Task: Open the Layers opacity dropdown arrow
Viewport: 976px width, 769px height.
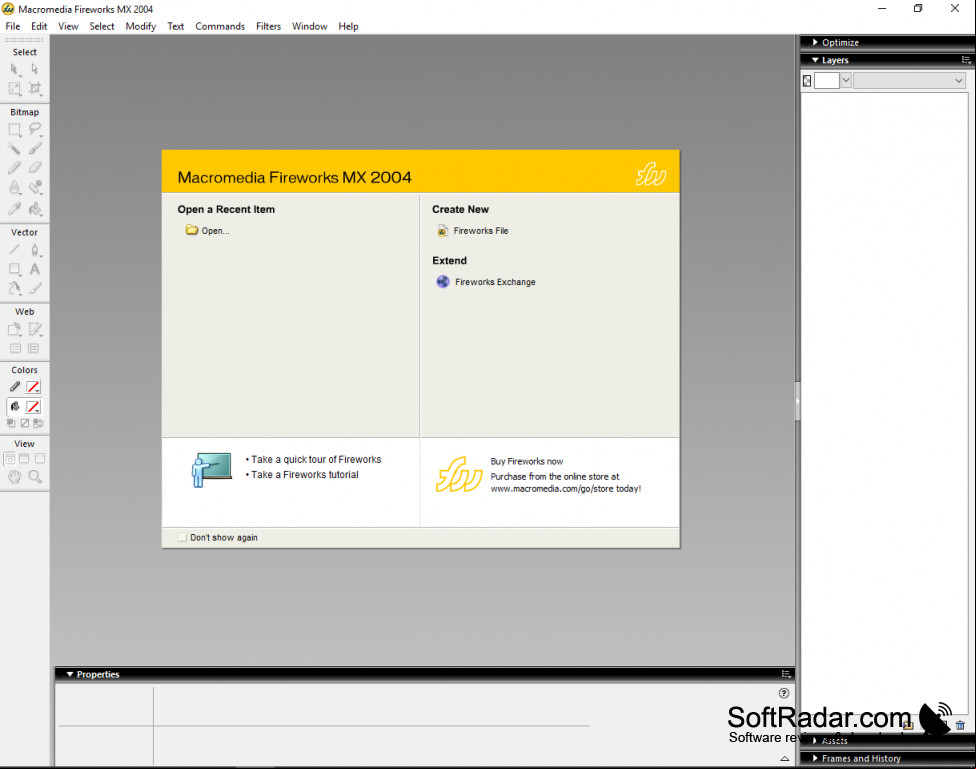Action: click(x=846, y=80)
